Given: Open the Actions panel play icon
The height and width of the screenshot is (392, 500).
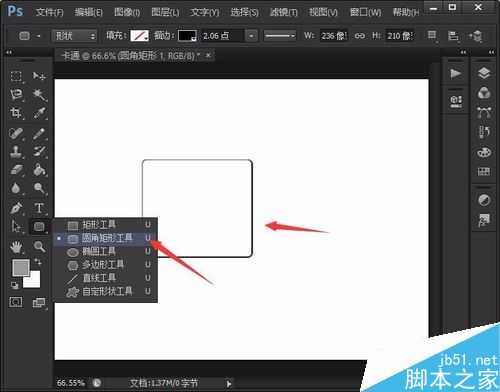Looking at the screenshot, I should 455,74.
